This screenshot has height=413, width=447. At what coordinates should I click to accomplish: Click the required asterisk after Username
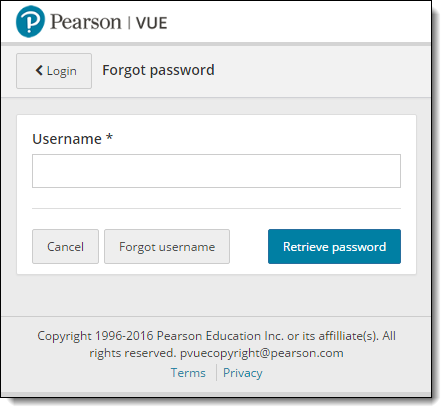coord(109,137)
